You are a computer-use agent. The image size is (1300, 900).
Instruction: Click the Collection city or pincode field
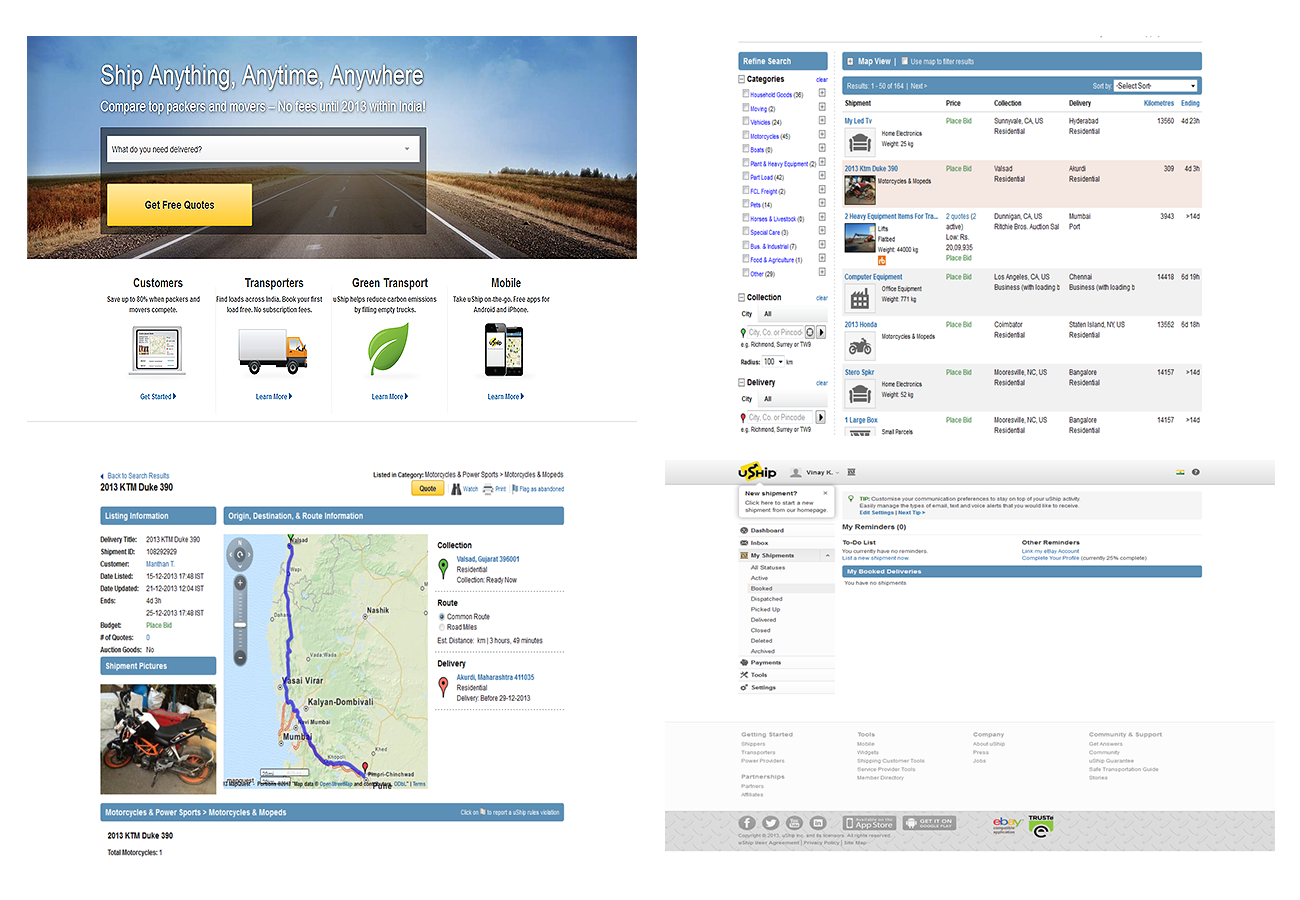[774, 332]
